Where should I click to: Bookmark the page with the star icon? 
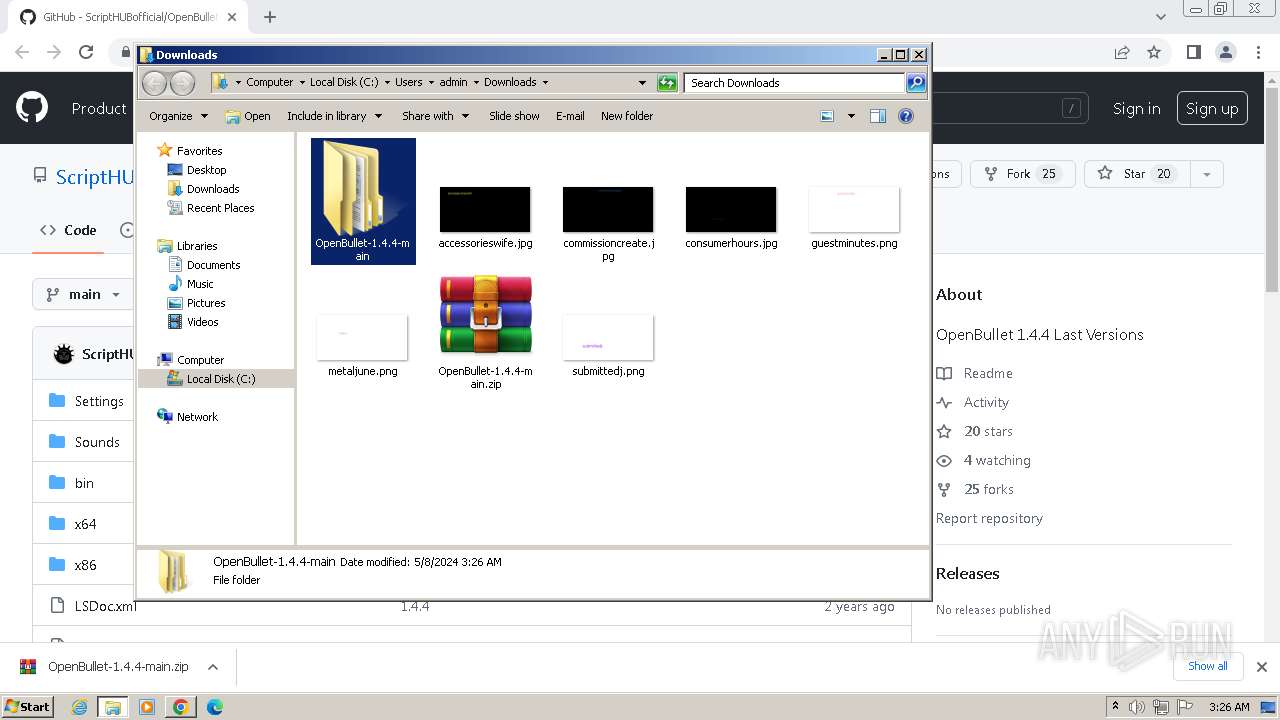coord(1154,52)
